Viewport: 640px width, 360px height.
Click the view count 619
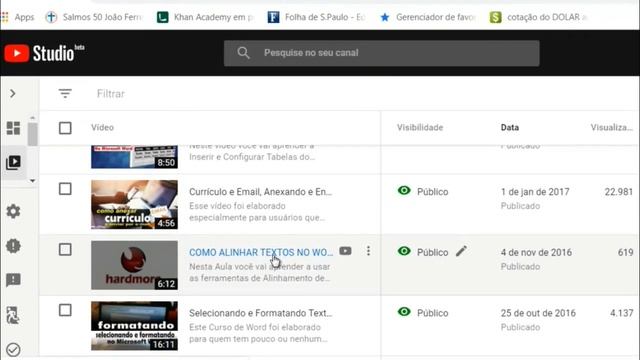pyautogui.click(x=625, y=253)
